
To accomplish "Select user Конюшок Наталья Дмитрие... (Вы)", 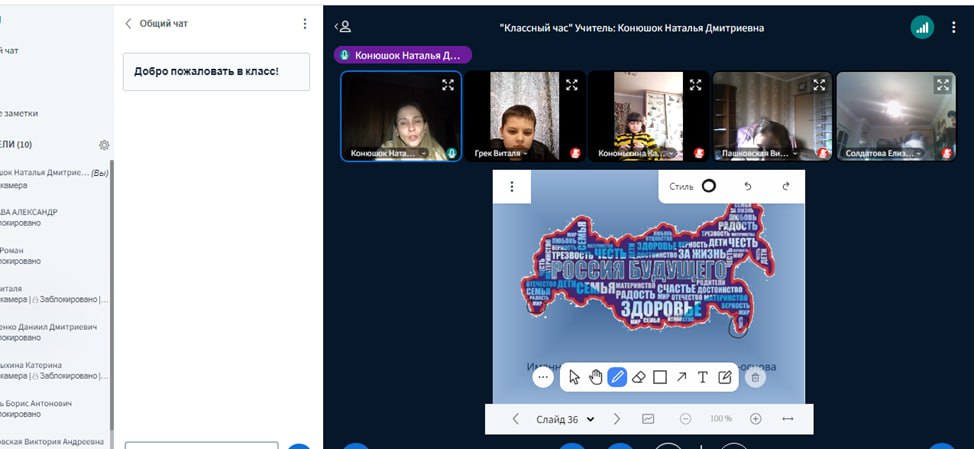I will [x=55, y=179].
